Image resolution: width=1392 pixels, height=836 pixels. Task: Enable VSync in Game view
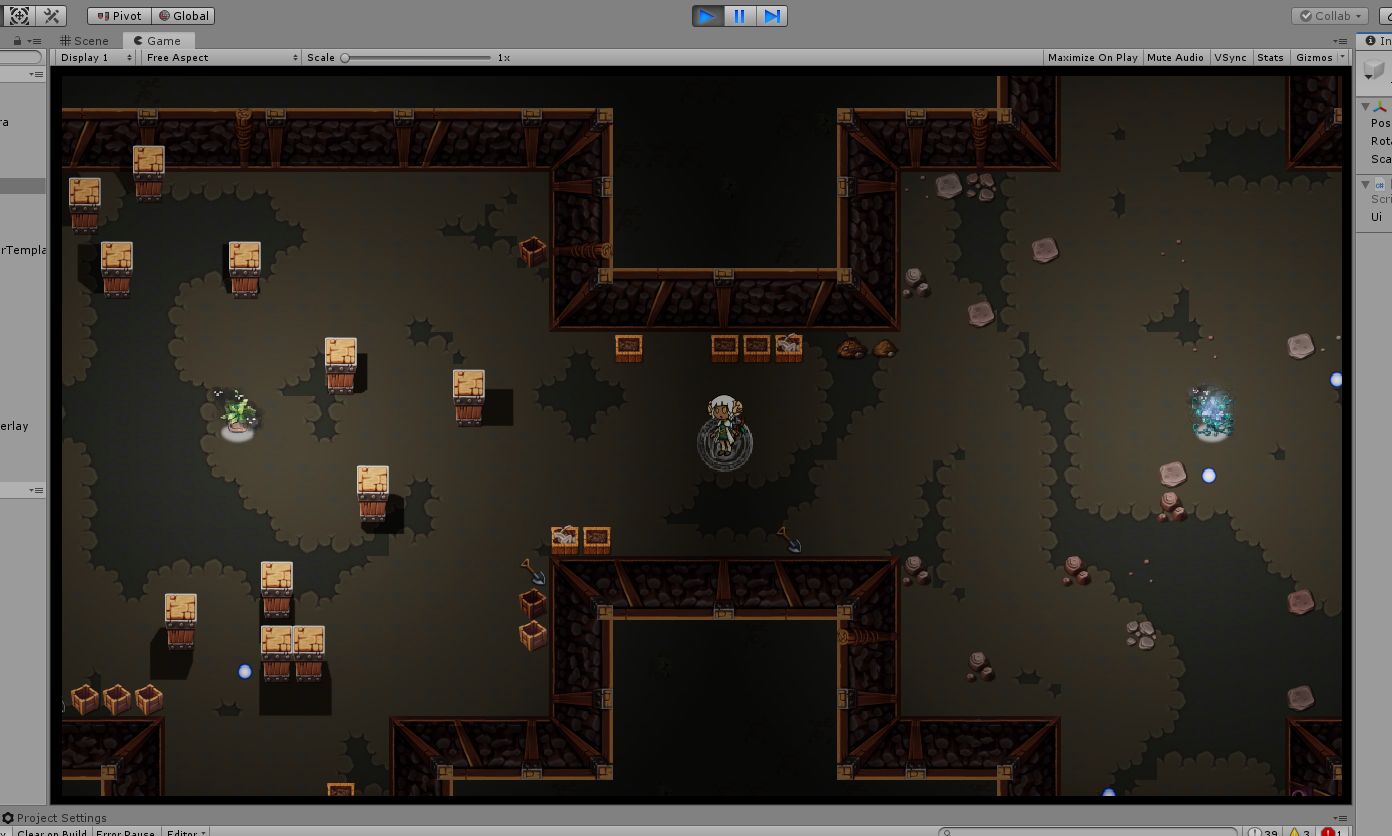tap(1230, 58)
